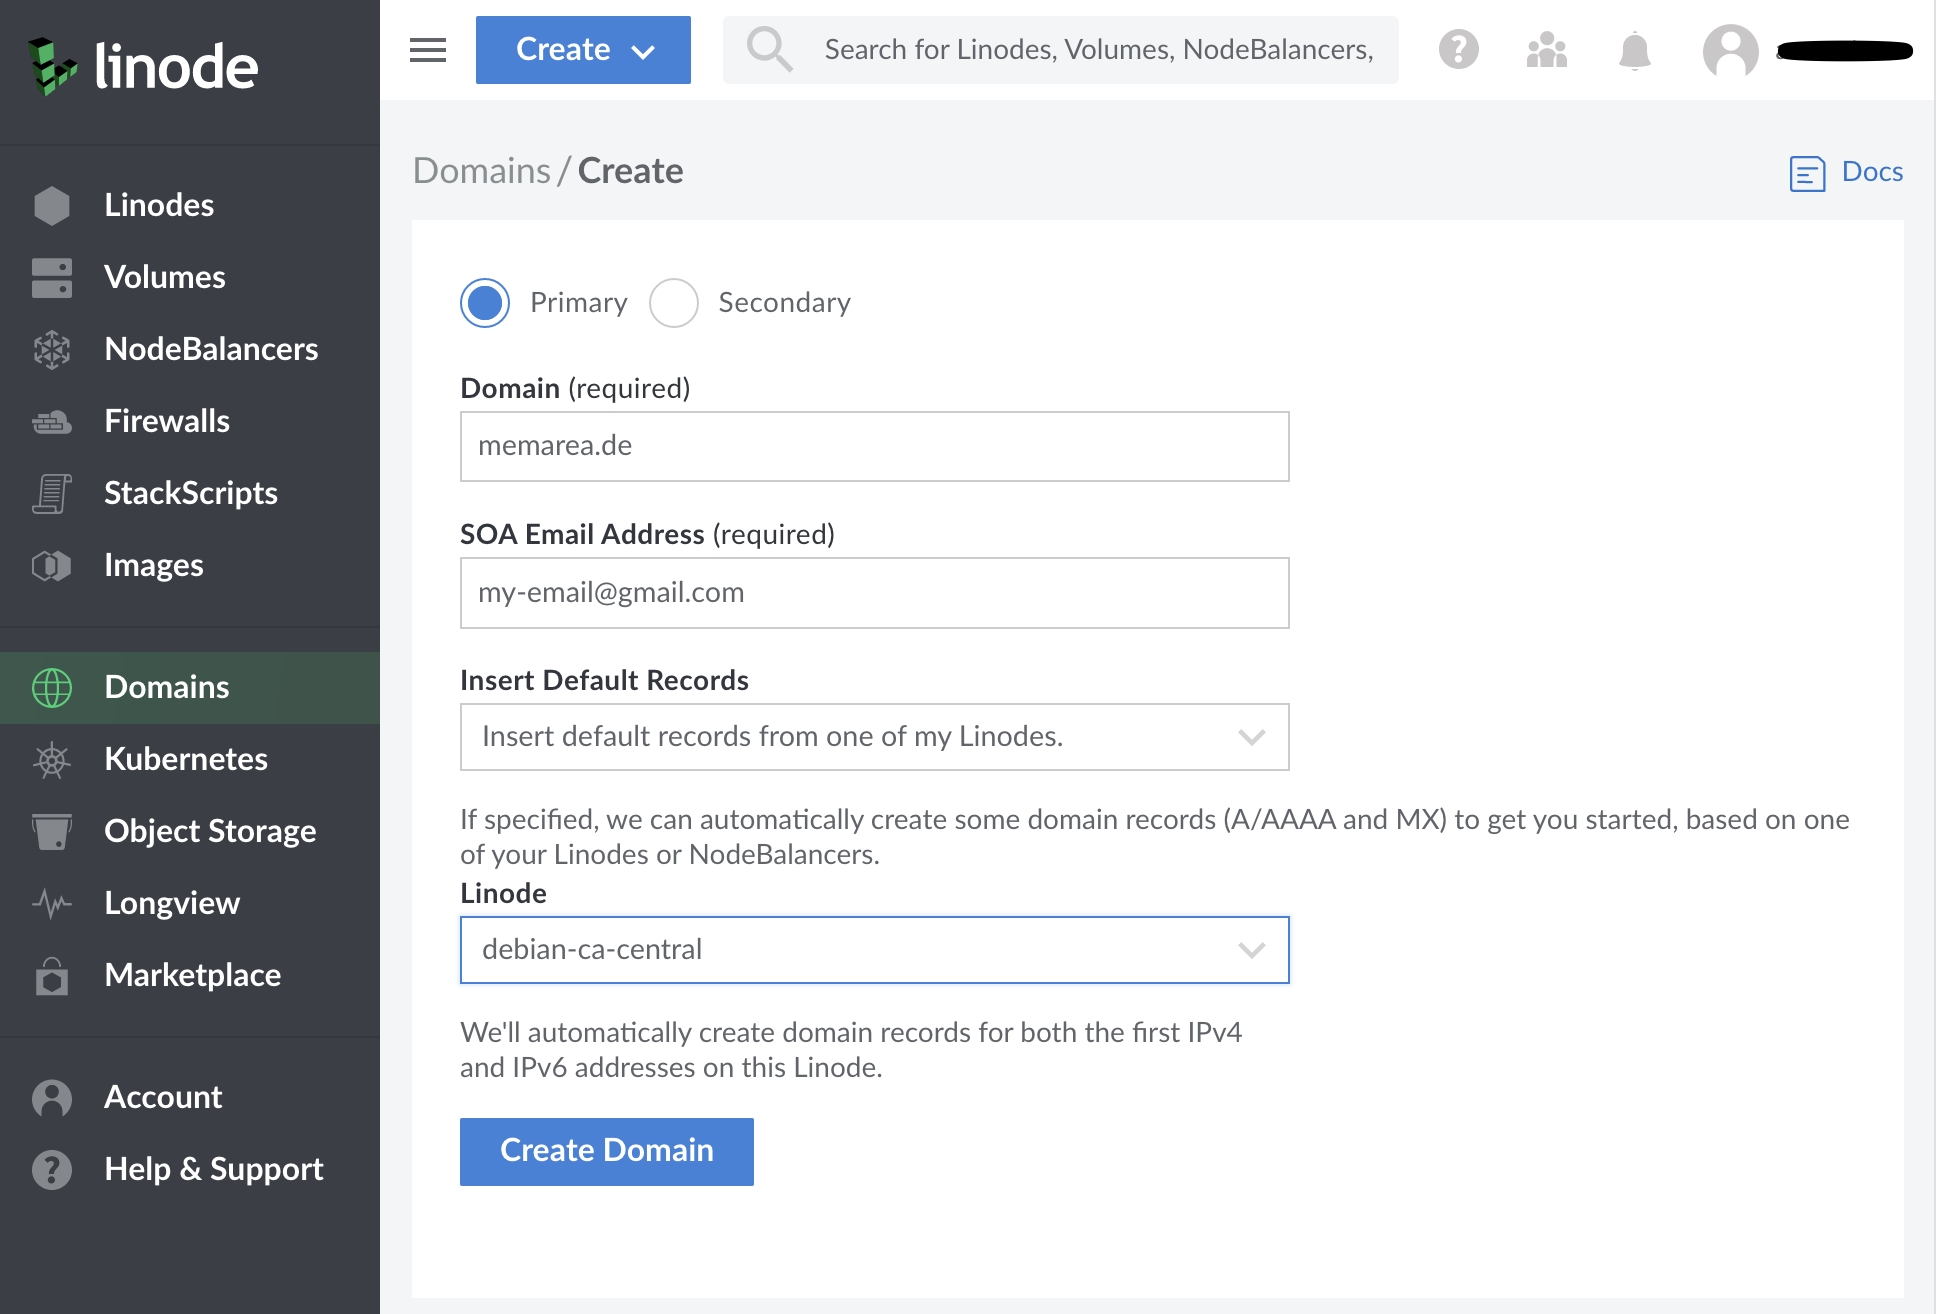Open the hamburger navigation menu
The width and height of the screenshot is (1936, 1314).
[x=427, y=50]
